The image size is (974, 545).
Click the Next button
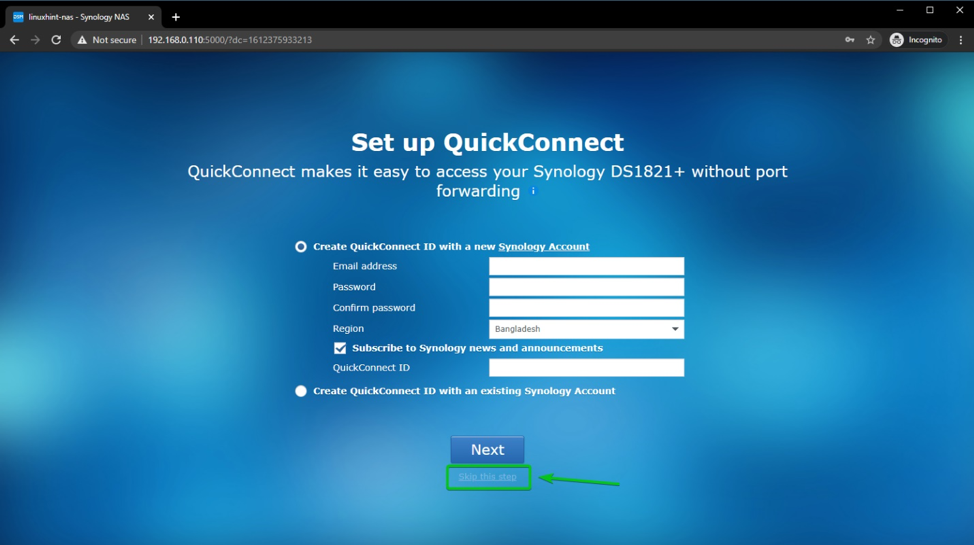pyautogui.click(x=488, y=449)
